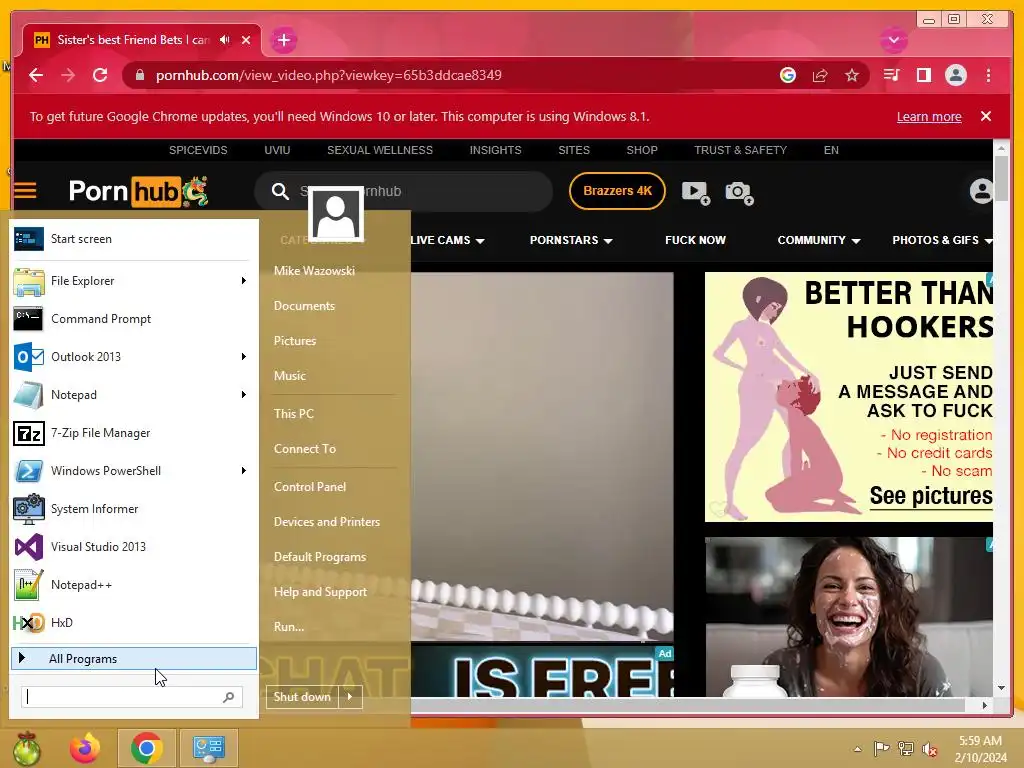
Task: Expand the COMMUNITY dropdown on the site
Action: 819,240
